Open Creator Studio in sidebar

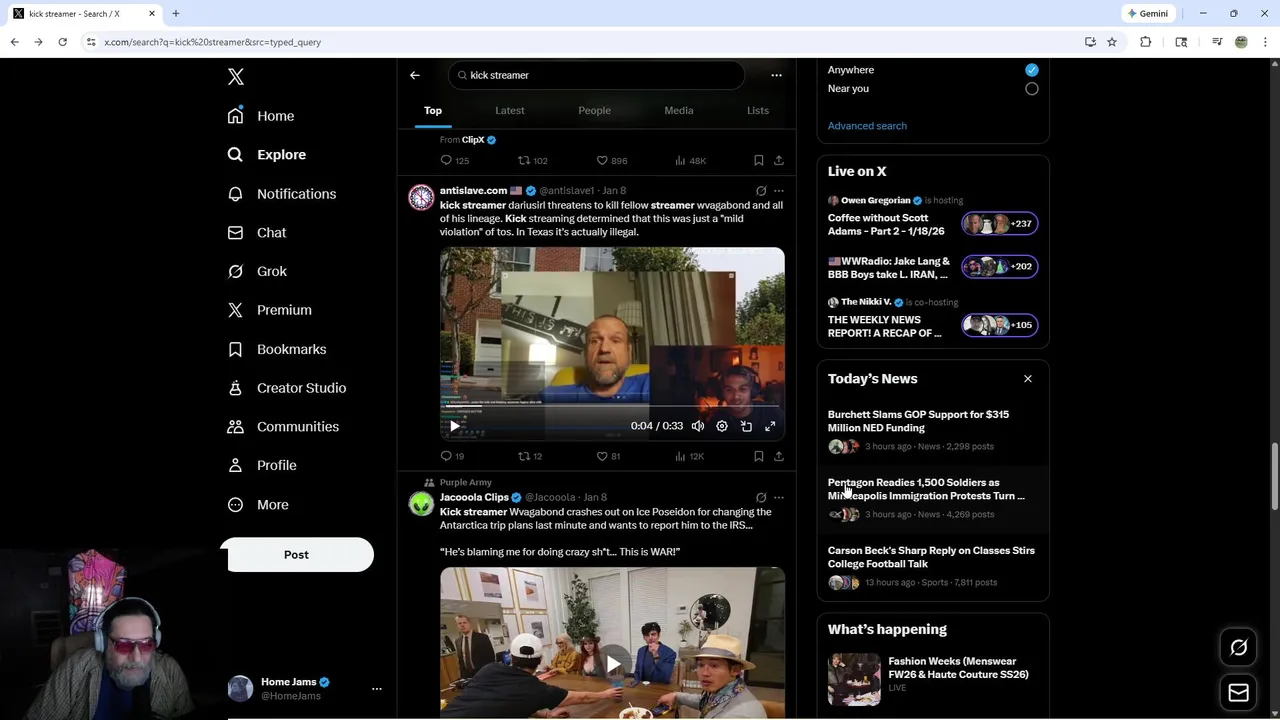click(x=287, y=388)
